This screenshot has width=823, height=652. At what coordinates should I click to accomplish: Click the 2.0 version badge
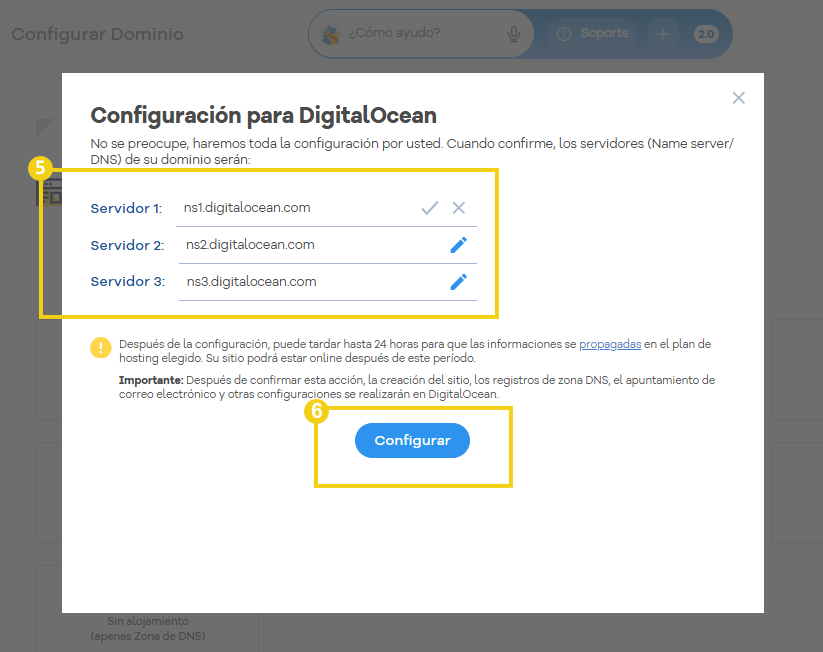pos(706,34)
